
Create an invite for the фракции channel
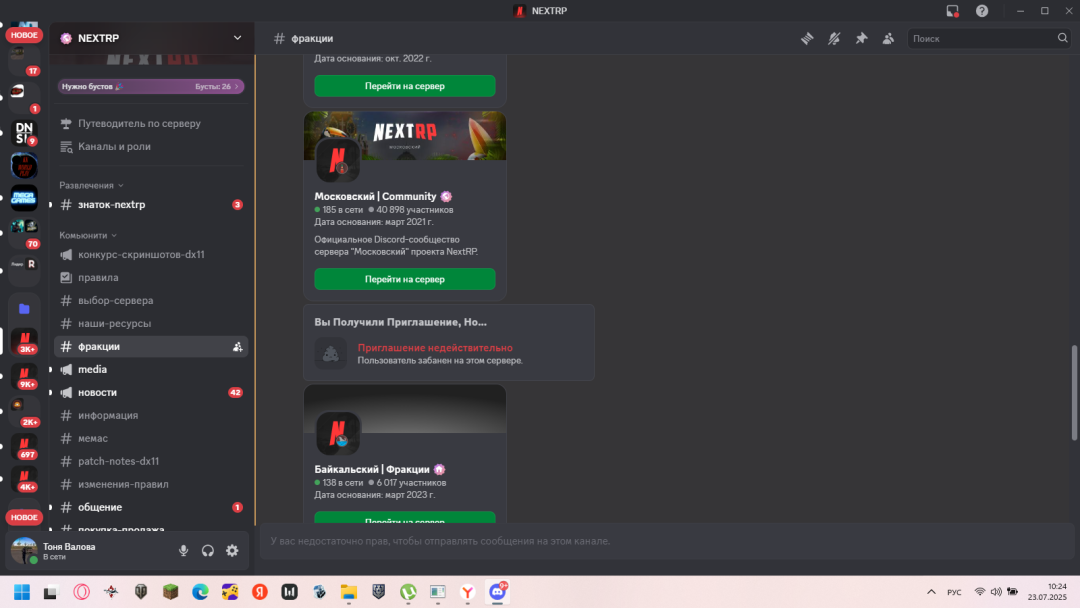[238, 347]
